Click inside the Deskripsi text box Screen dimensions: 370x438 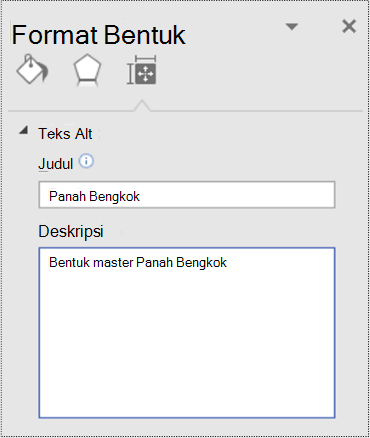(x=187, y=332)
